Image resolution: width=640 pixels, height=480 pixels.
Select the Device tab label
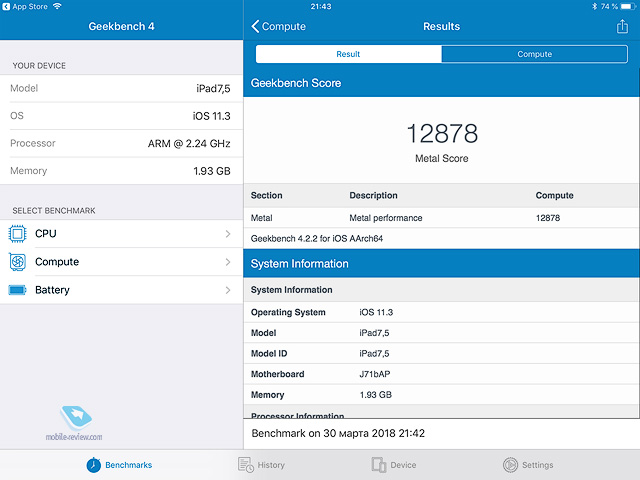(403, 465)
